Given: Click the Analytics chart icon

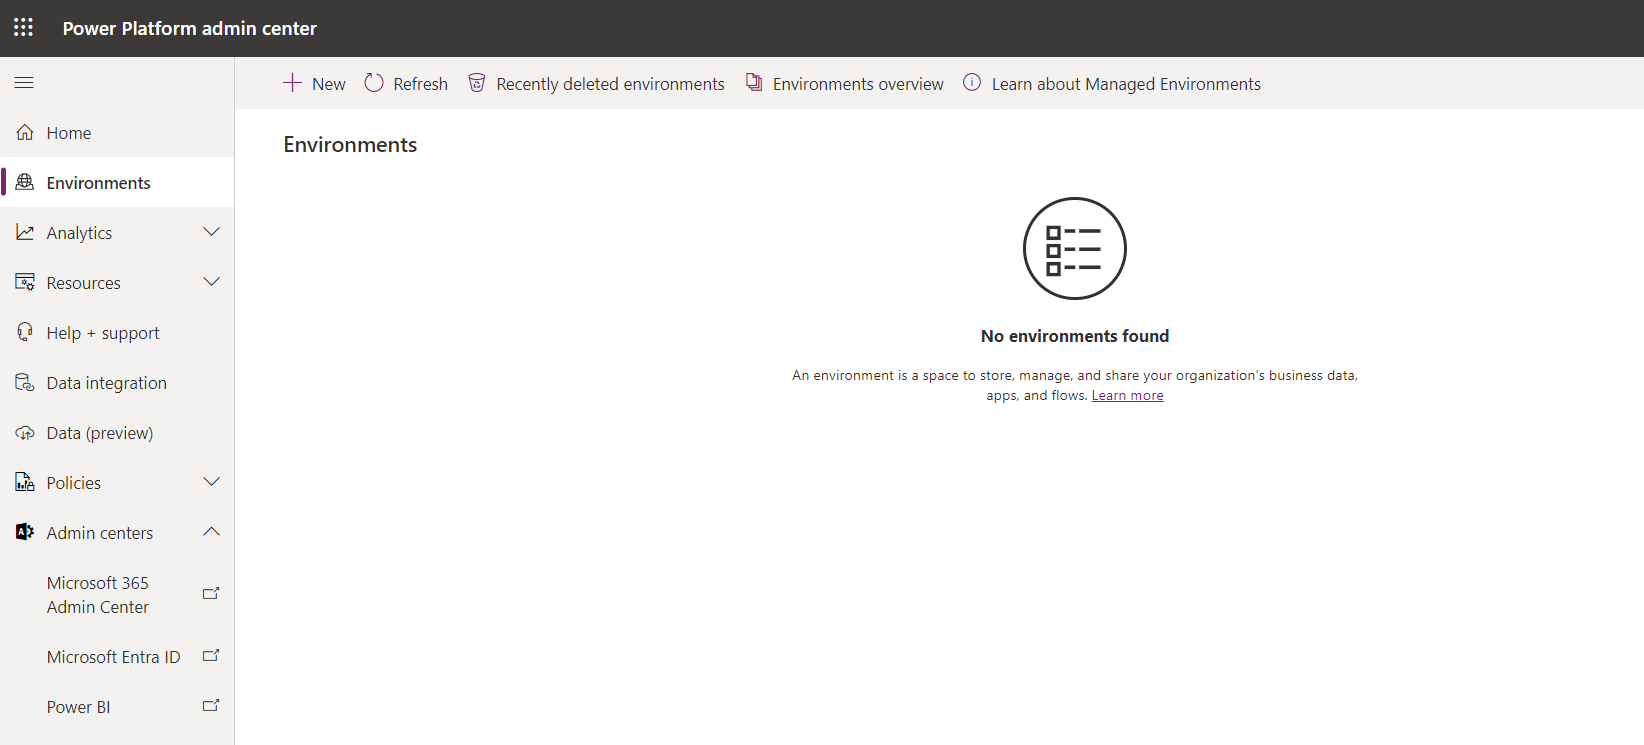Looking at the screenshot, I should [25, 232].
